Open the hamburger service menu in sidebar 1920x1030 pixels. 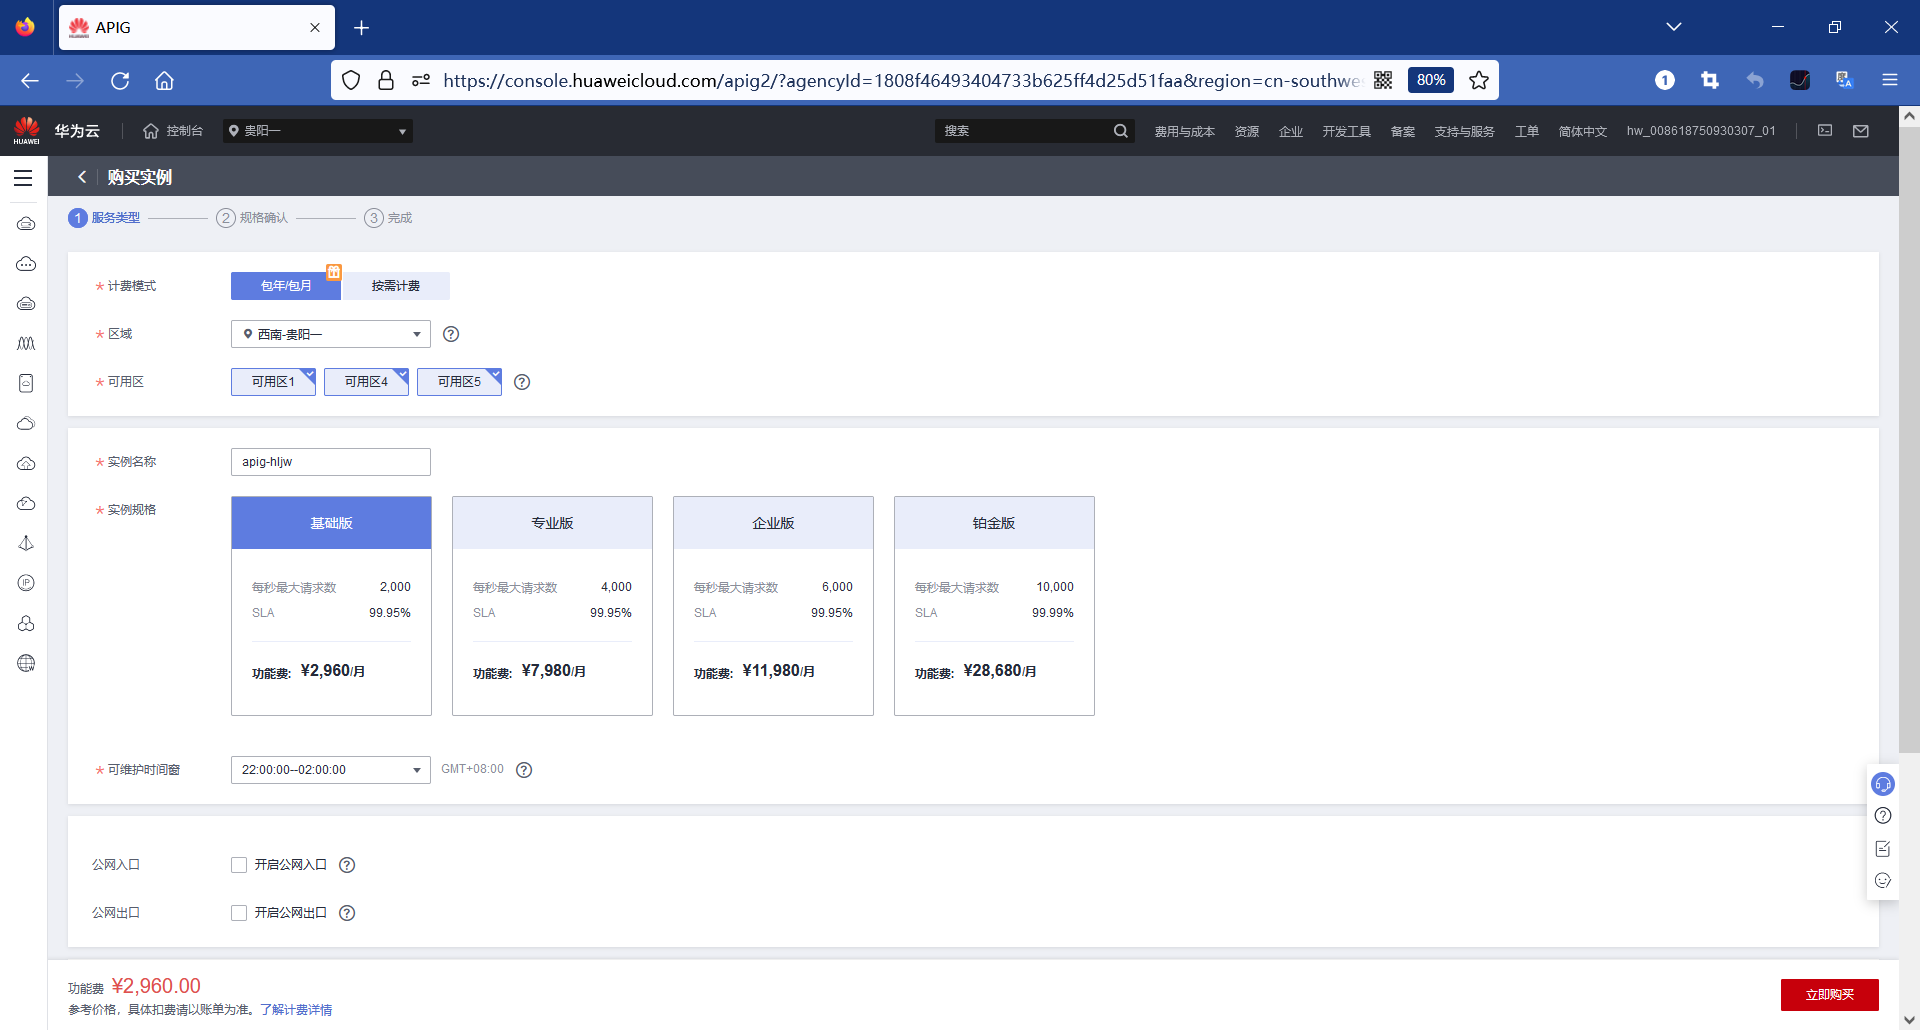[23, 178]
